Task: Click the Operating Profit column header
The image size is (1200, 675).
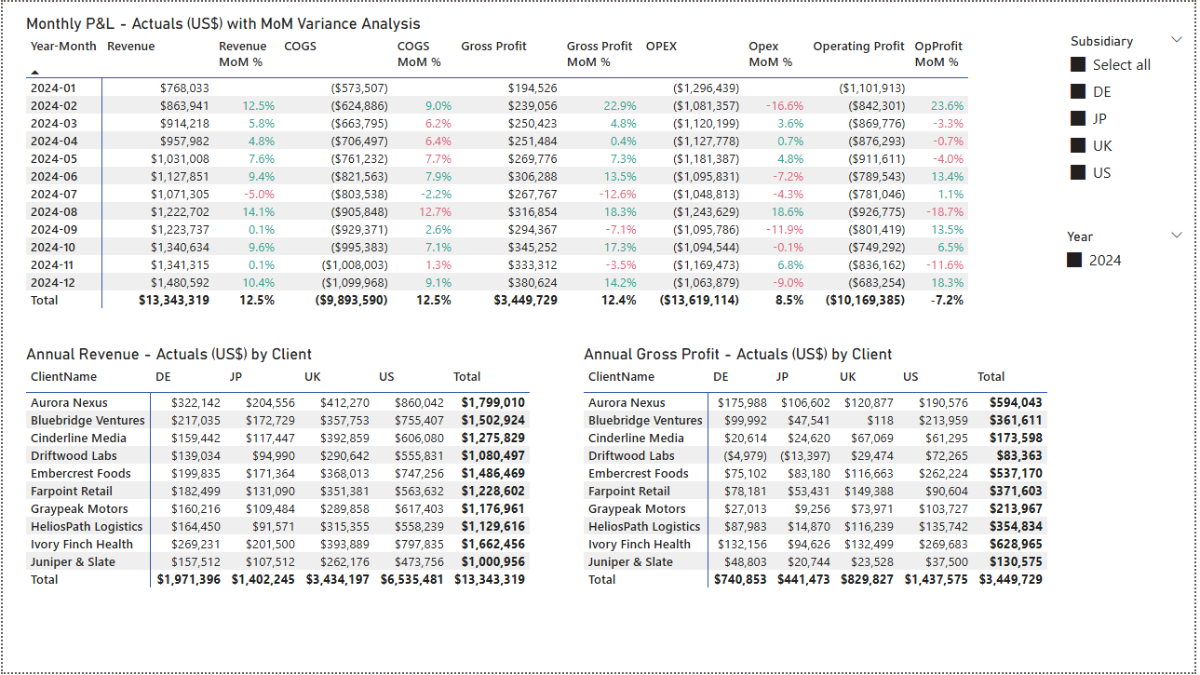Action: pos(858,46)
